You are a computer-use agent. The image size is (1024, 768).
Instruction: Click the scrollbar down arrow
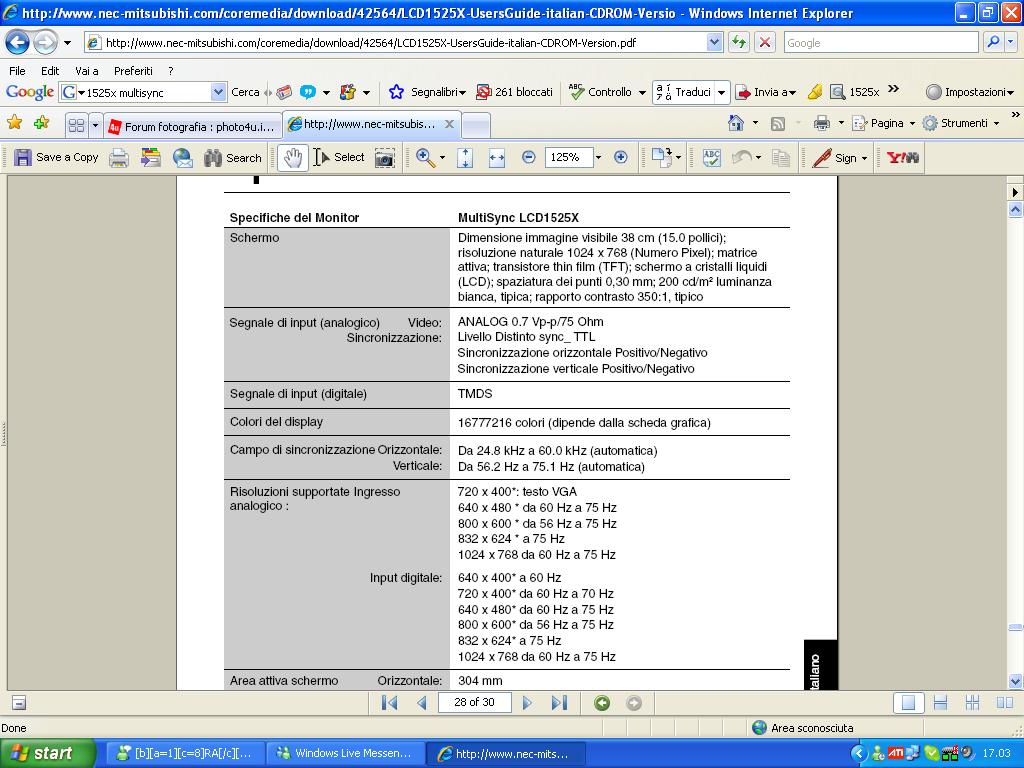(x=1015, y=681)
